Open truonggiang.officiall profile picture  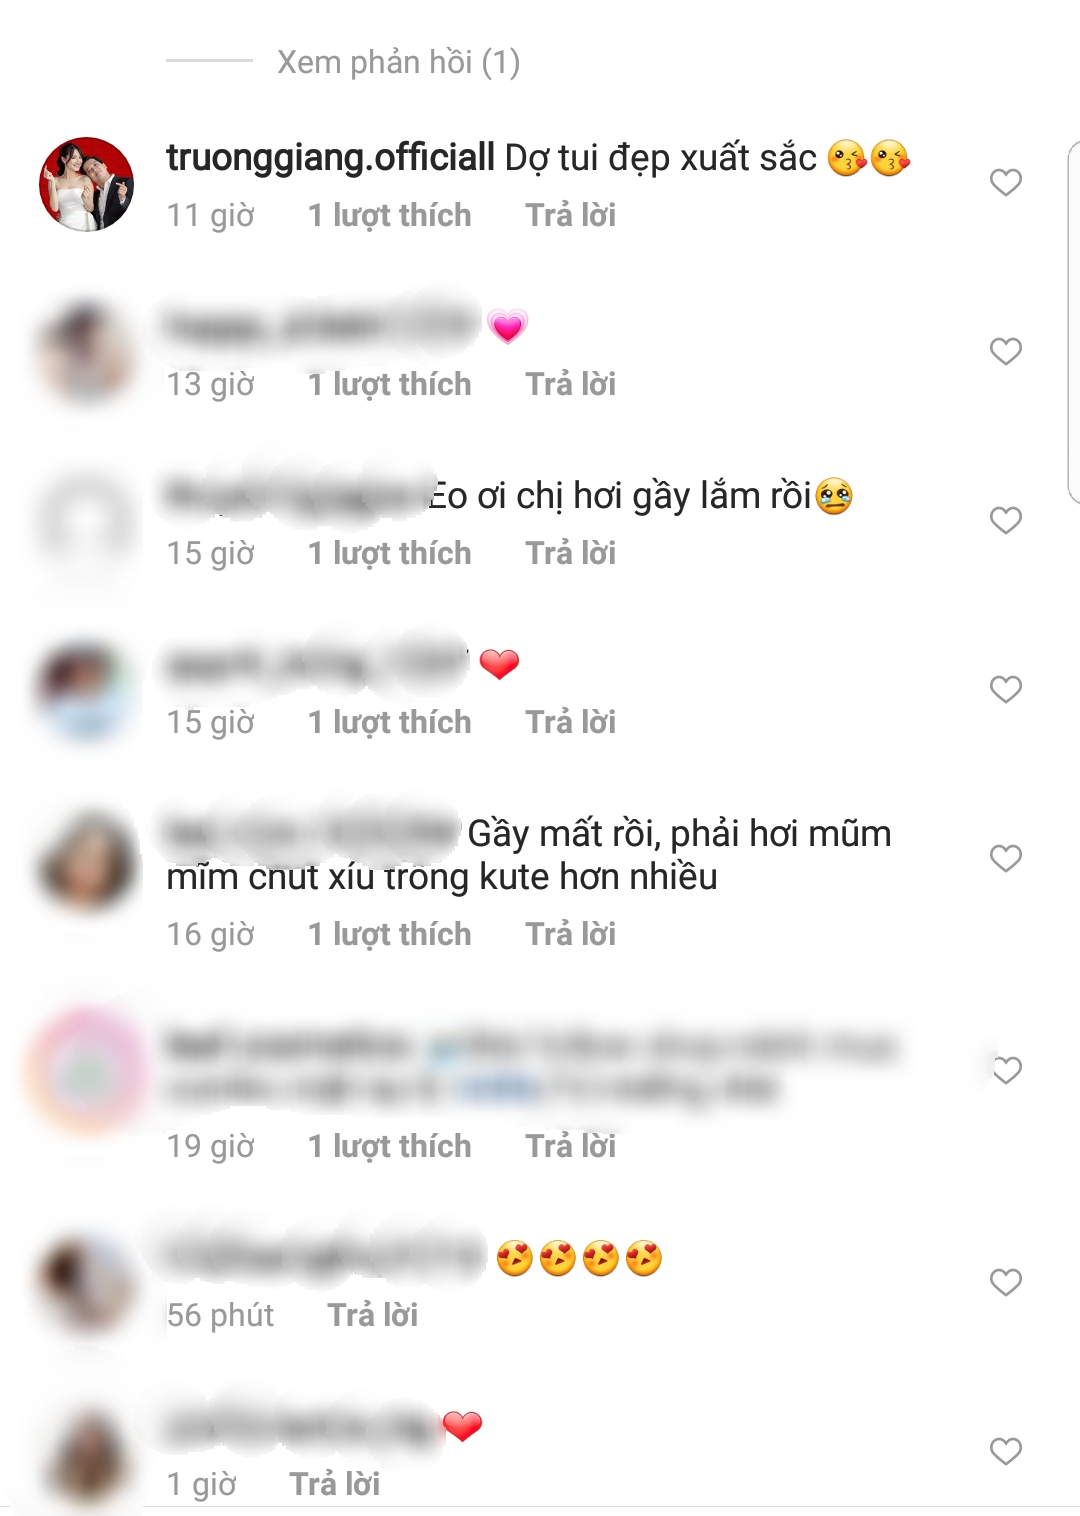[86, 184]
